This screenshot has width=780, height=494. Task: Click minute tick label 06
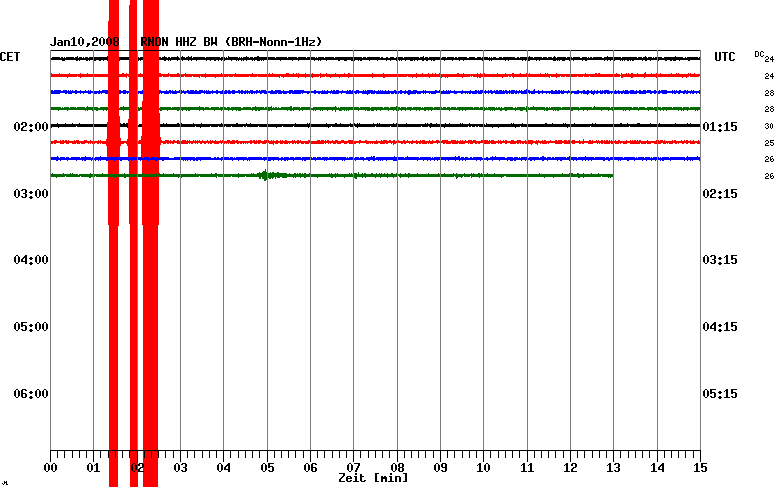(x=310, y=468)
